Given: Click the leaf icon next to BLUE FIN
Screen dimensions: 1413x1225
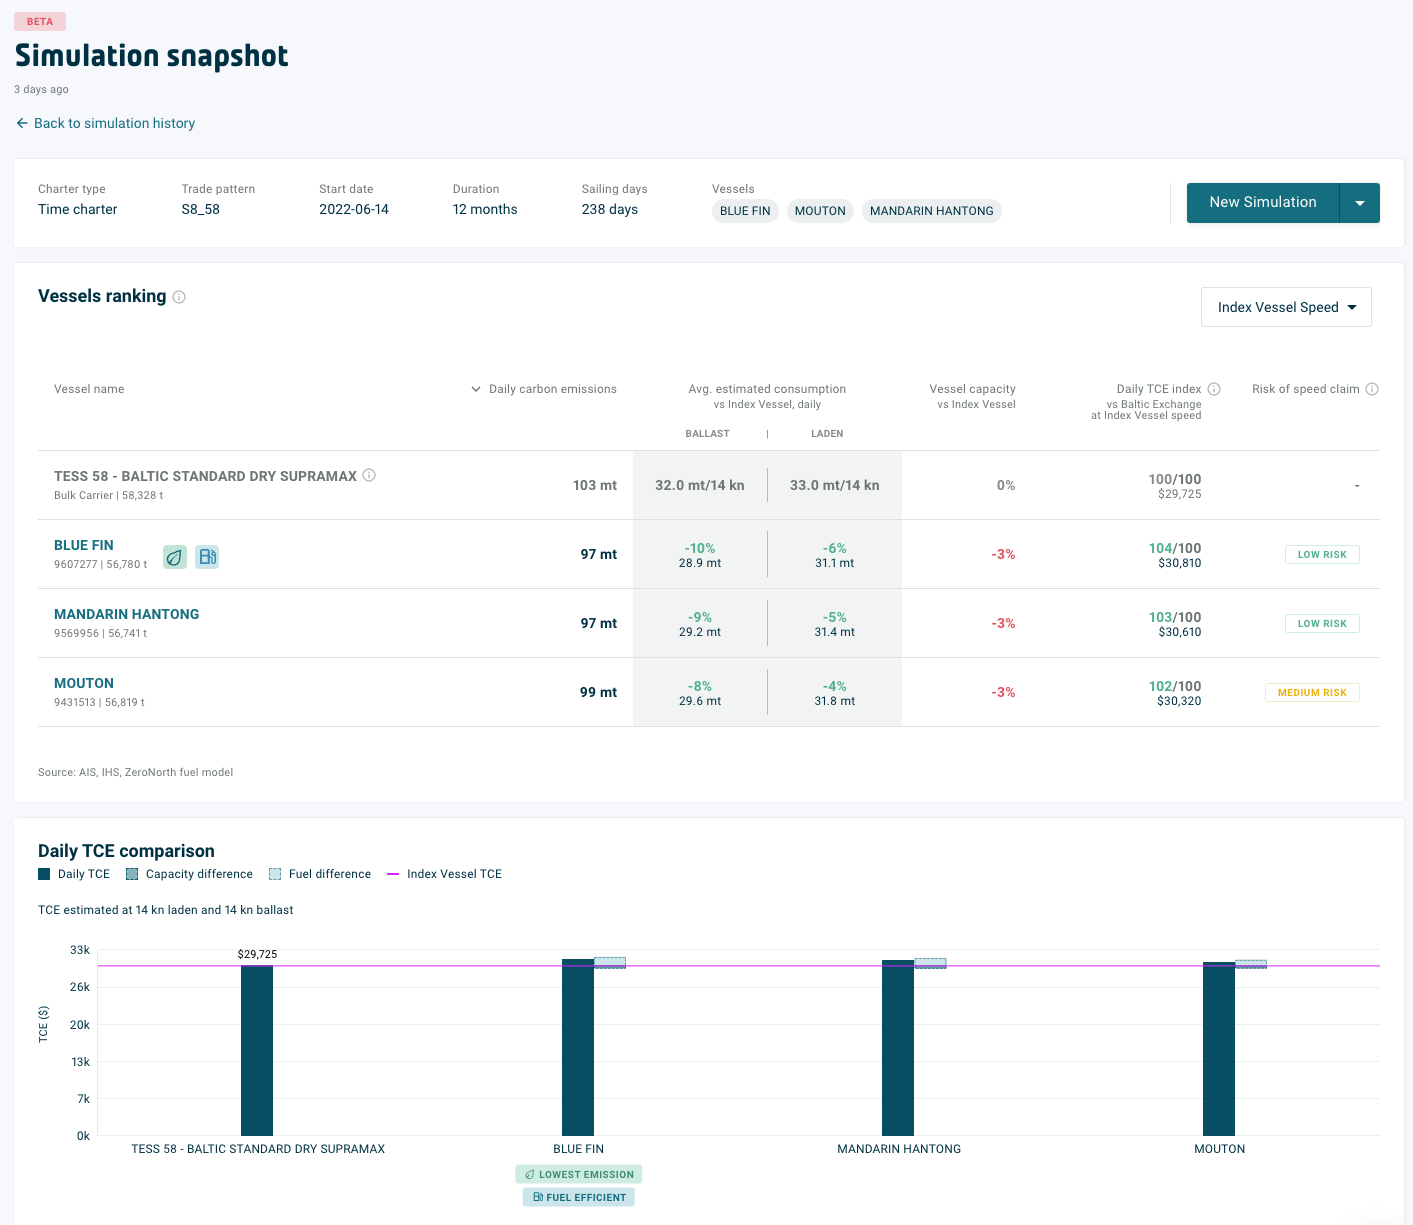Looking at the screenshot, I should pyautogui.click(x=175, y=557).
